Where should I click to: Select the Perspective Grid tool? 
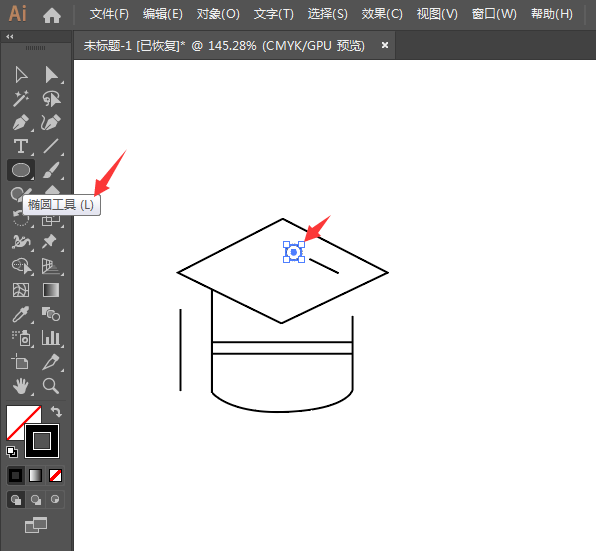click(51, 266)
